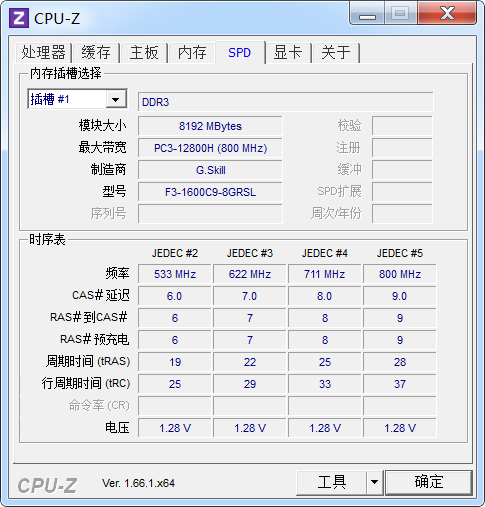Viewport: 485px width, 507px height.
Task: Click the 工具 button
Action: point(332,482)
